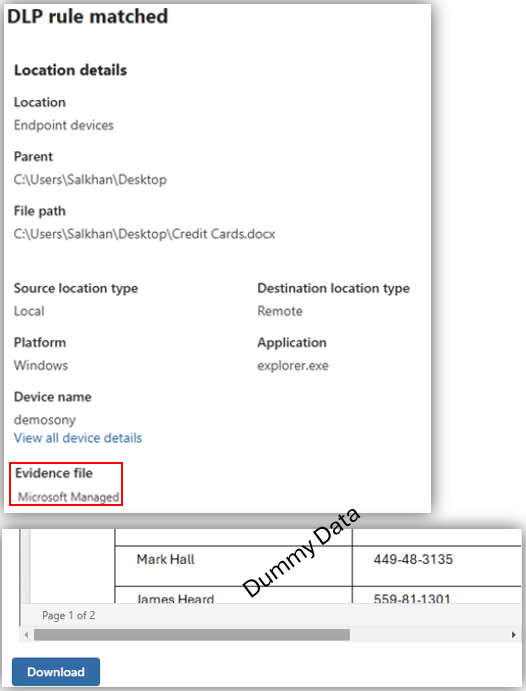The height and width of the screenshot is (691, 526).
Task: Click the Evidence file label
Action: [x=54, y=473]
